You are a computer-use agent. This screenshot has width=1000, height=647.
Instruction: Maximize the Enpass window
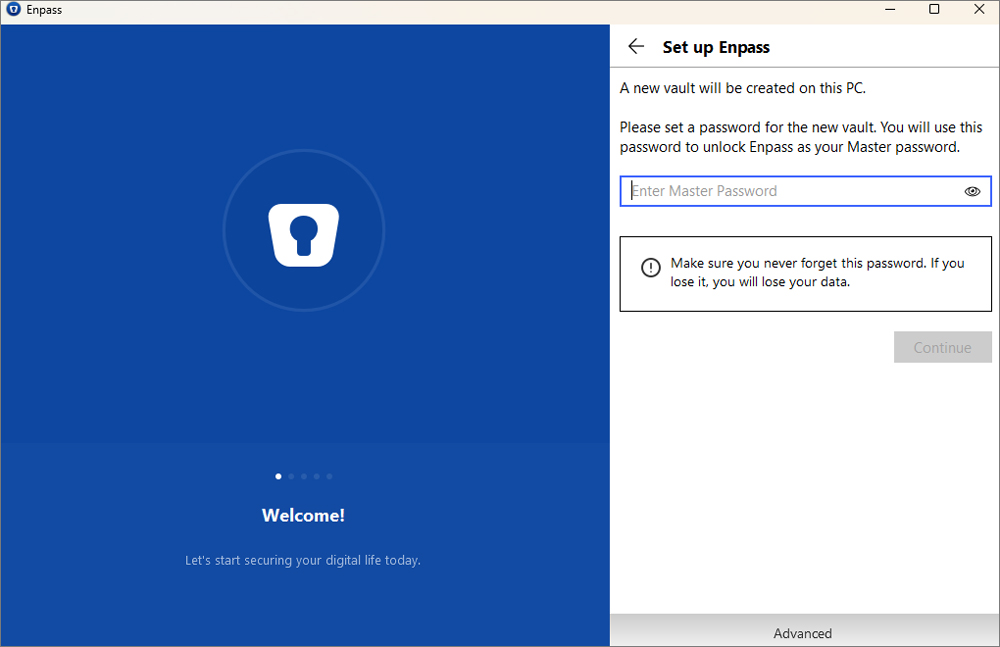[x=934, y=10]
